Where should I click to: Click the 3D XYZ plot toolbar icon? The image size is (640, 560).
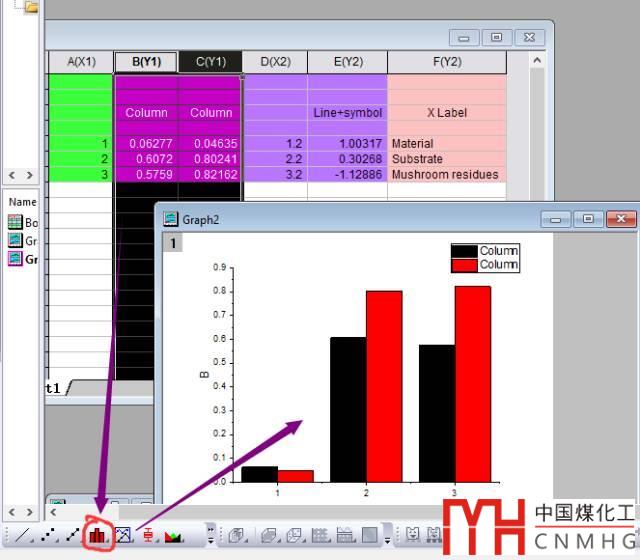pos(237,535)
